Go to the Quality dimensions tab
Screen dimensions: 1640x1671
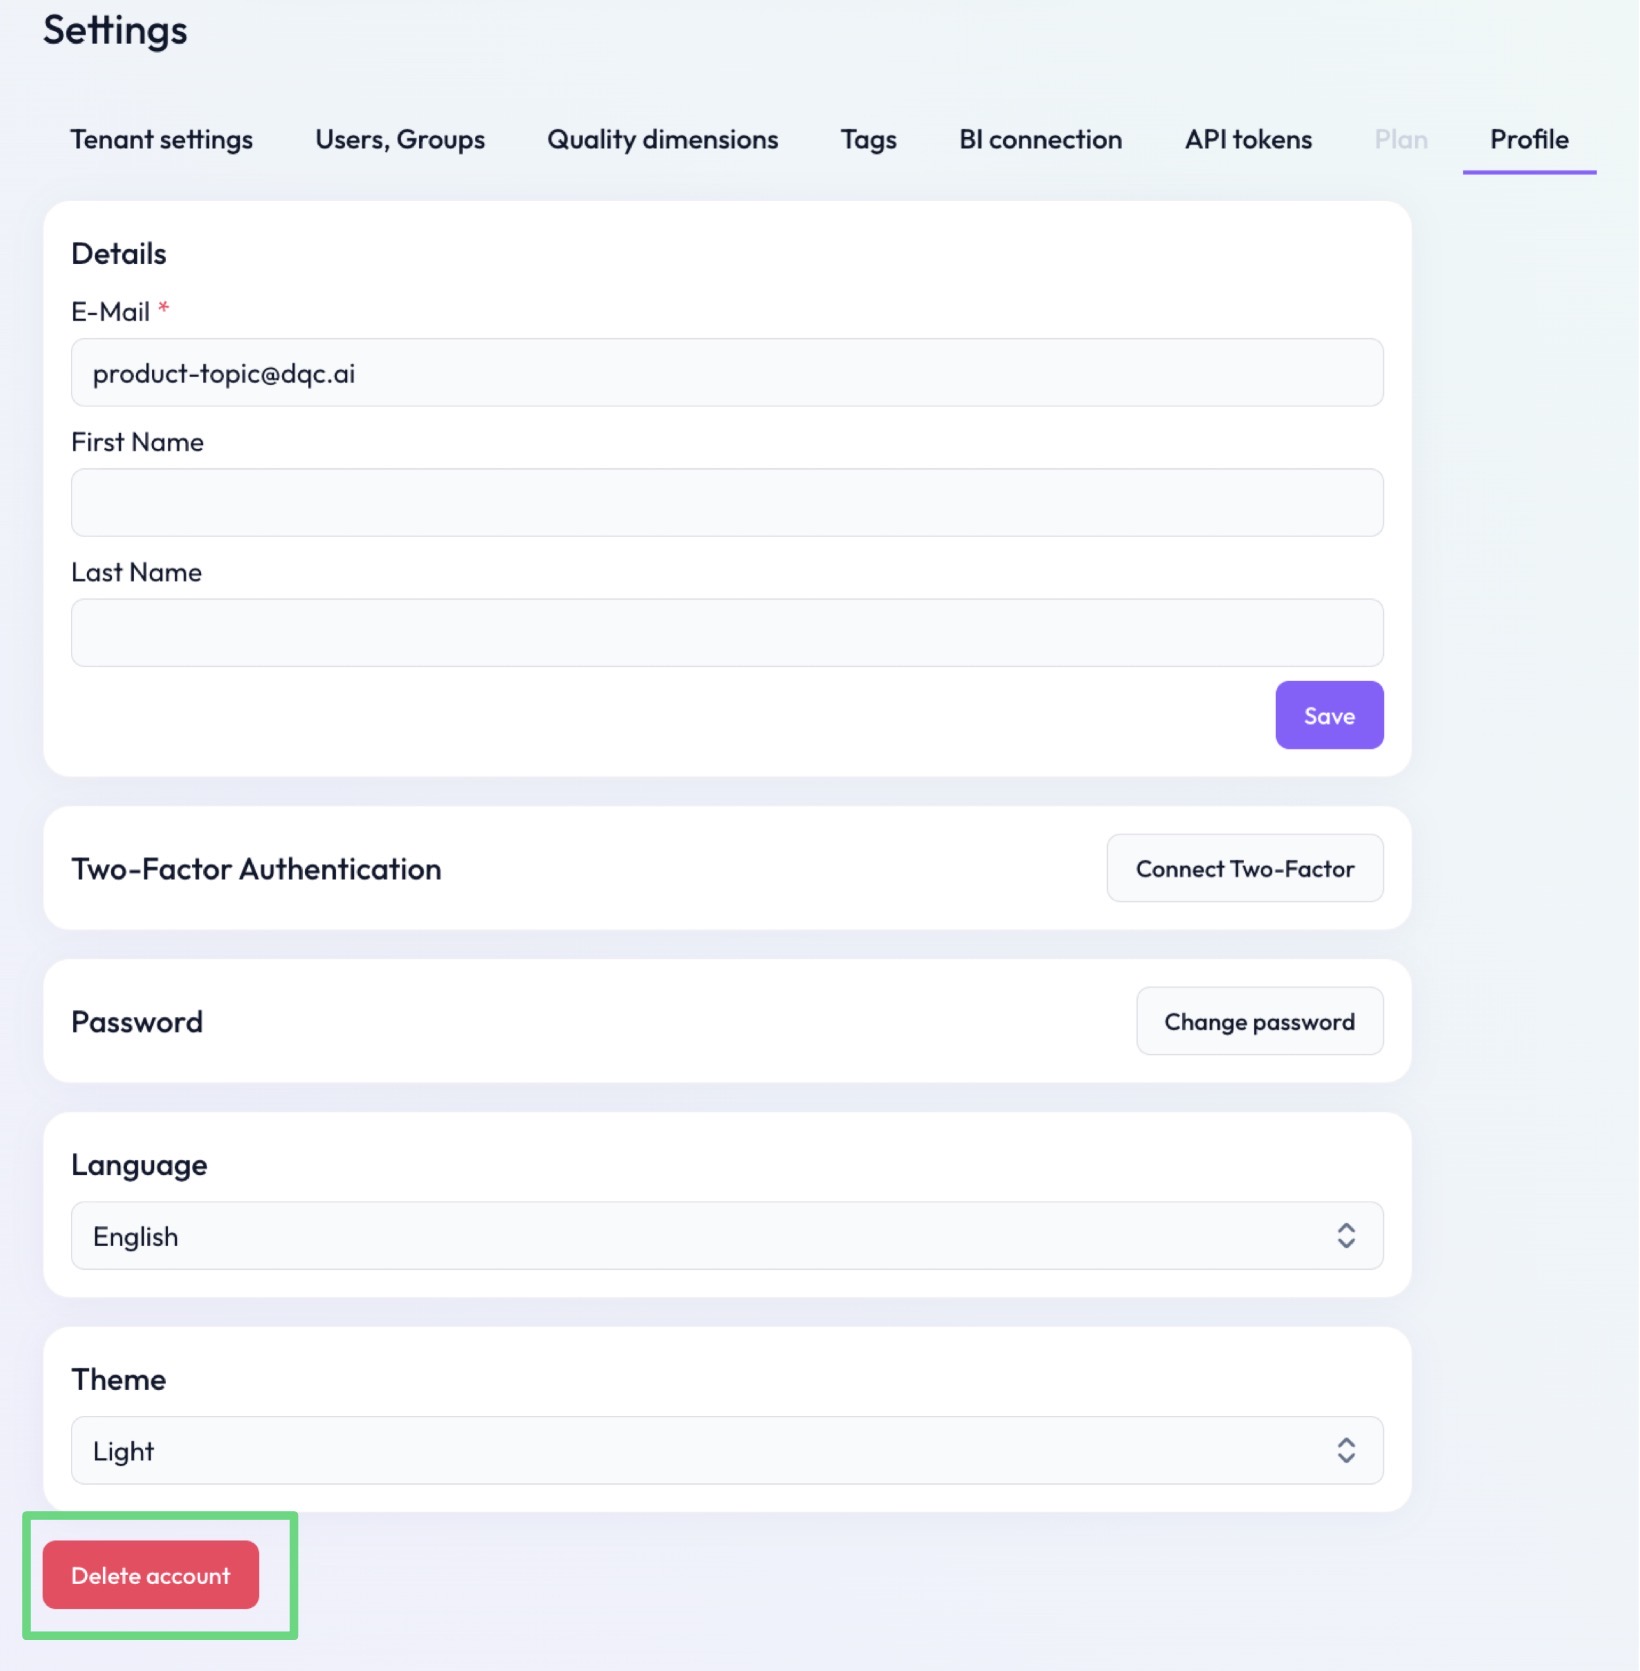pos(662,139)
